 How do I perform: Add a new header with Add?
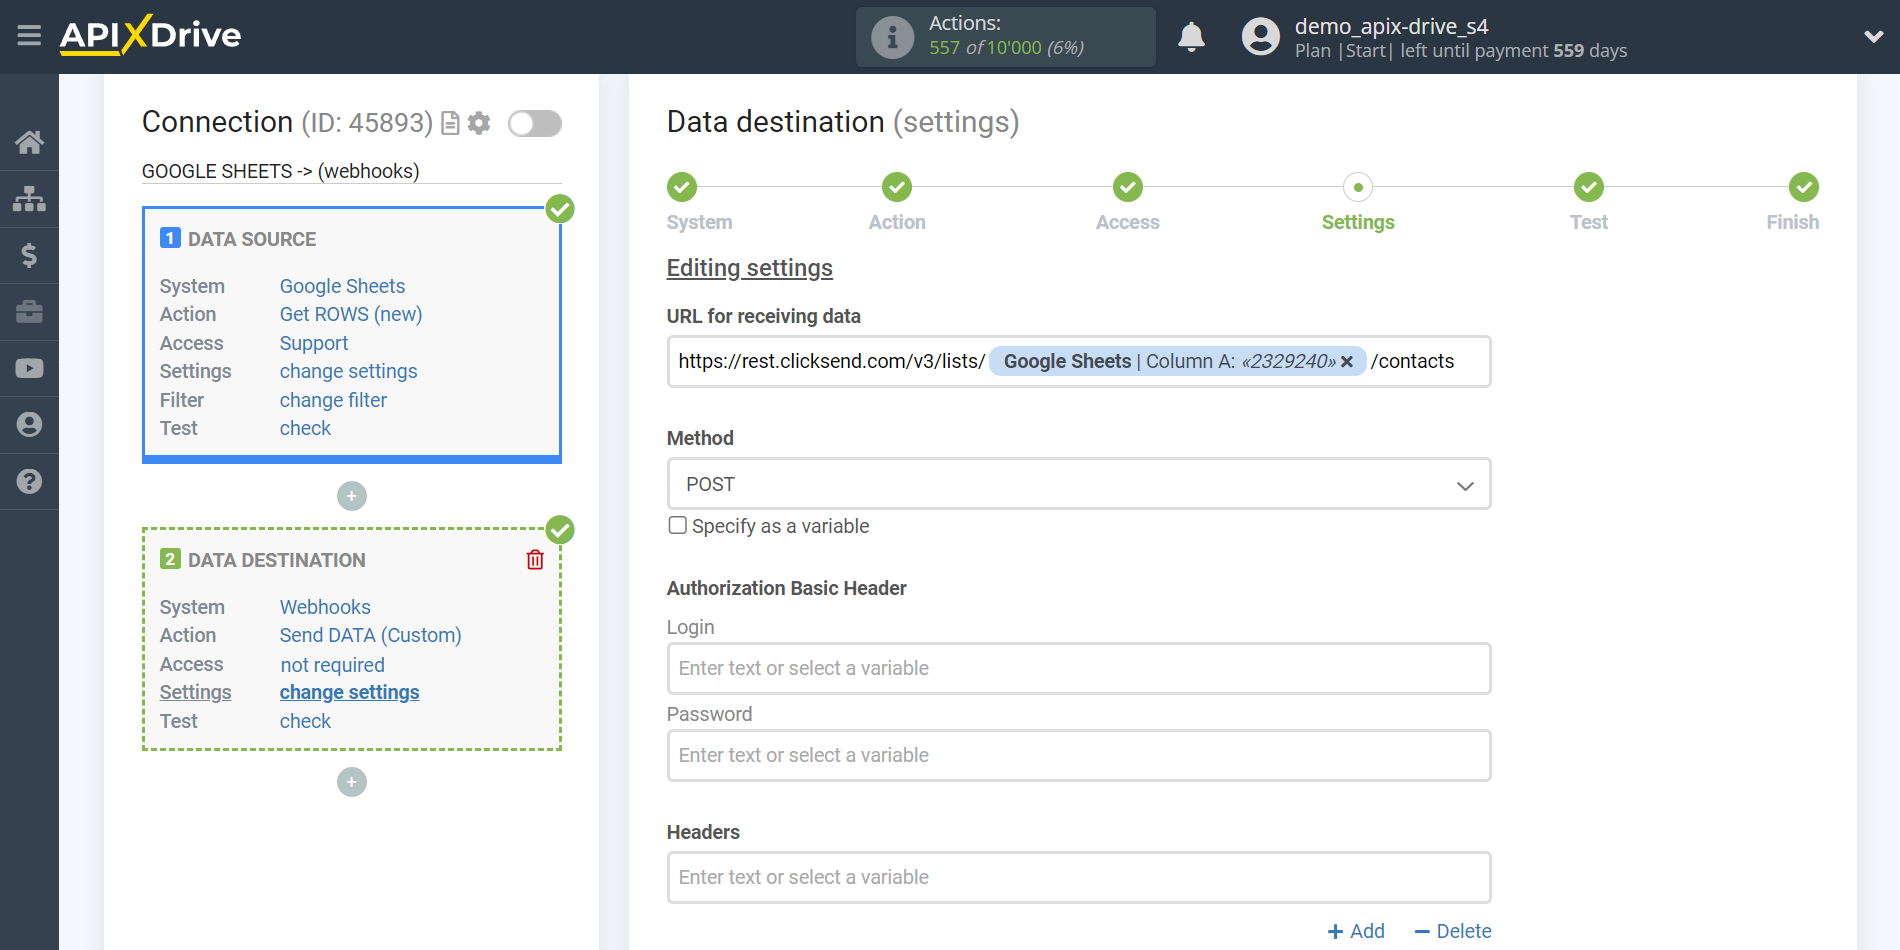tap(1356, 931)
